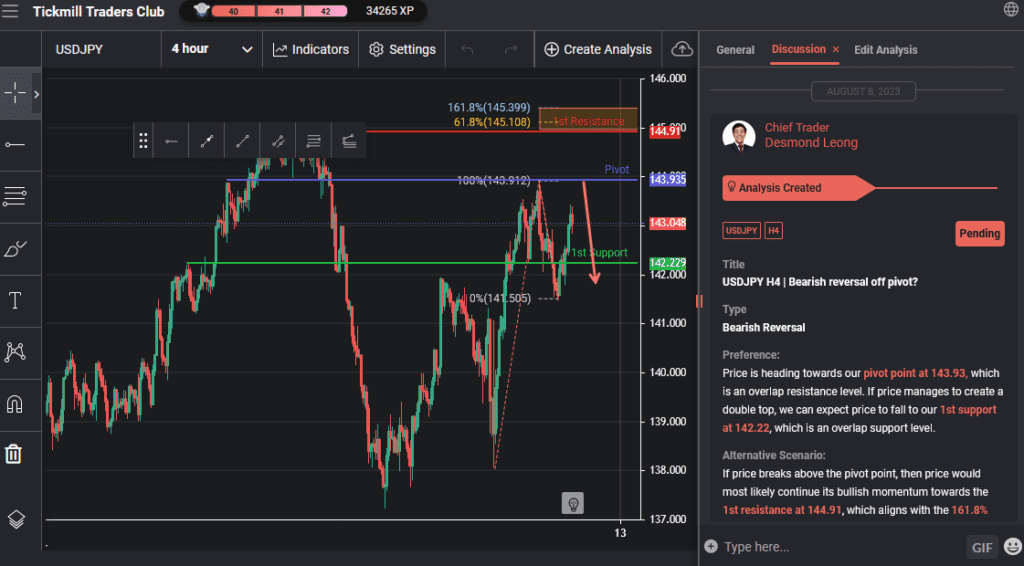Choose the trend line with midpoint tool
Viewport: 1024px width, 566px height.
(206, 140)
